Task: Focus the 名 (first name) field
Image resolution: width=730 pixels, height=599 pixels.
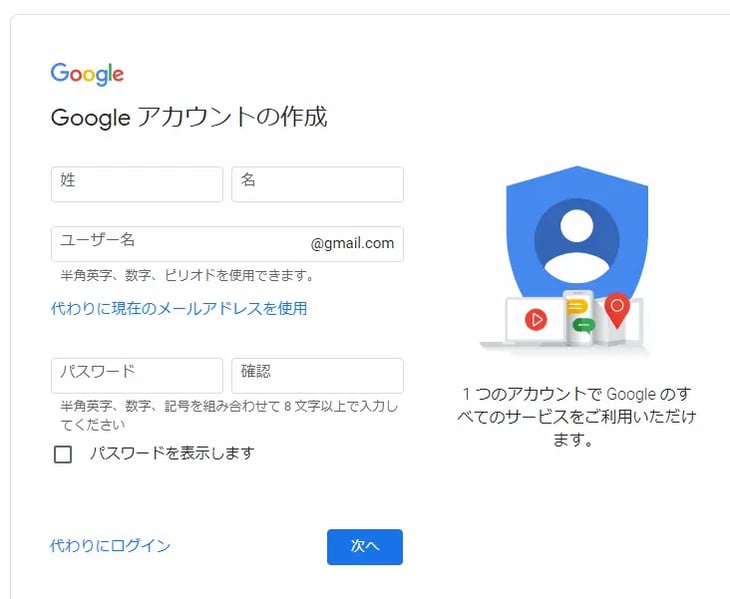Action: 317,185
